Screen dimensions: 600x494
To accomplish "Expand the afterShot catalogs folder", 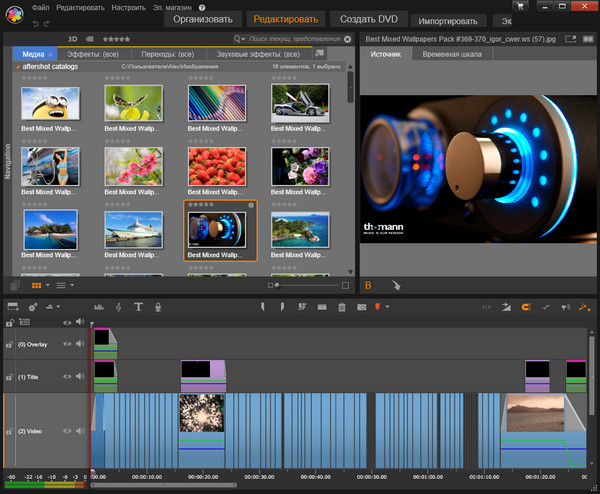I will pos(18,66).
